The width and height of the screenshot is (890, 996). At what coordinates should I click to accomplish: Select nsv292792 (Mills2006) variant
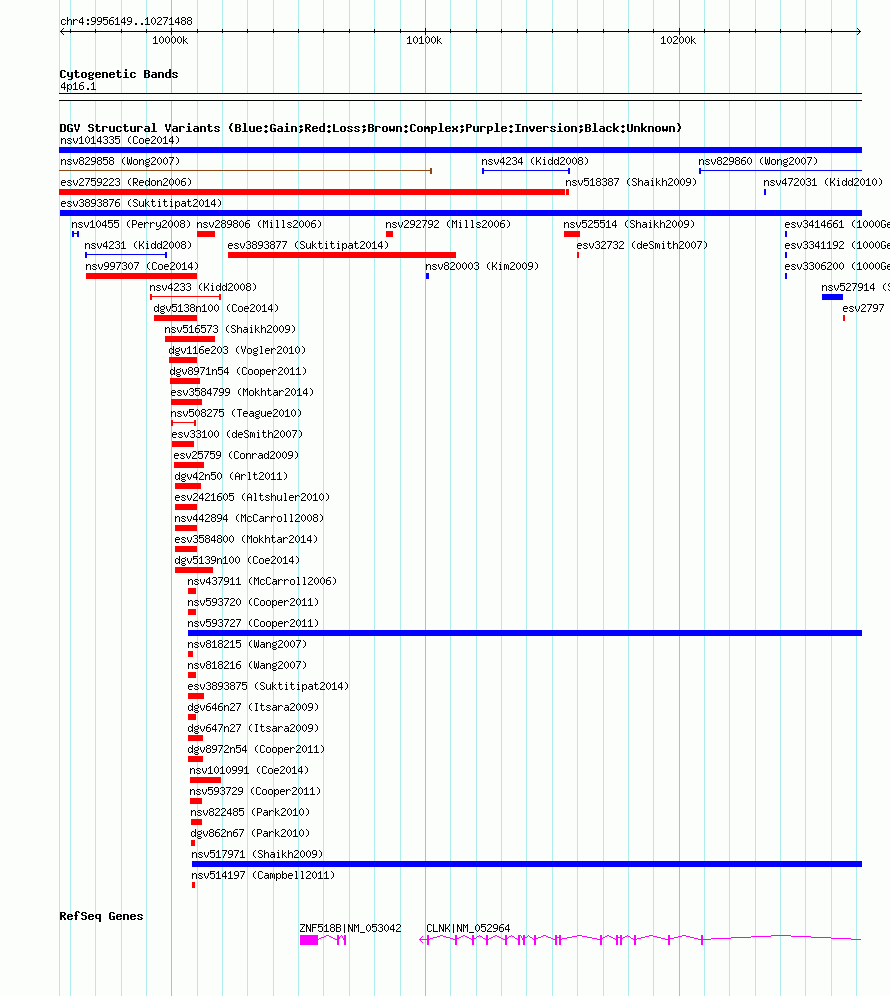pos(389,234)
